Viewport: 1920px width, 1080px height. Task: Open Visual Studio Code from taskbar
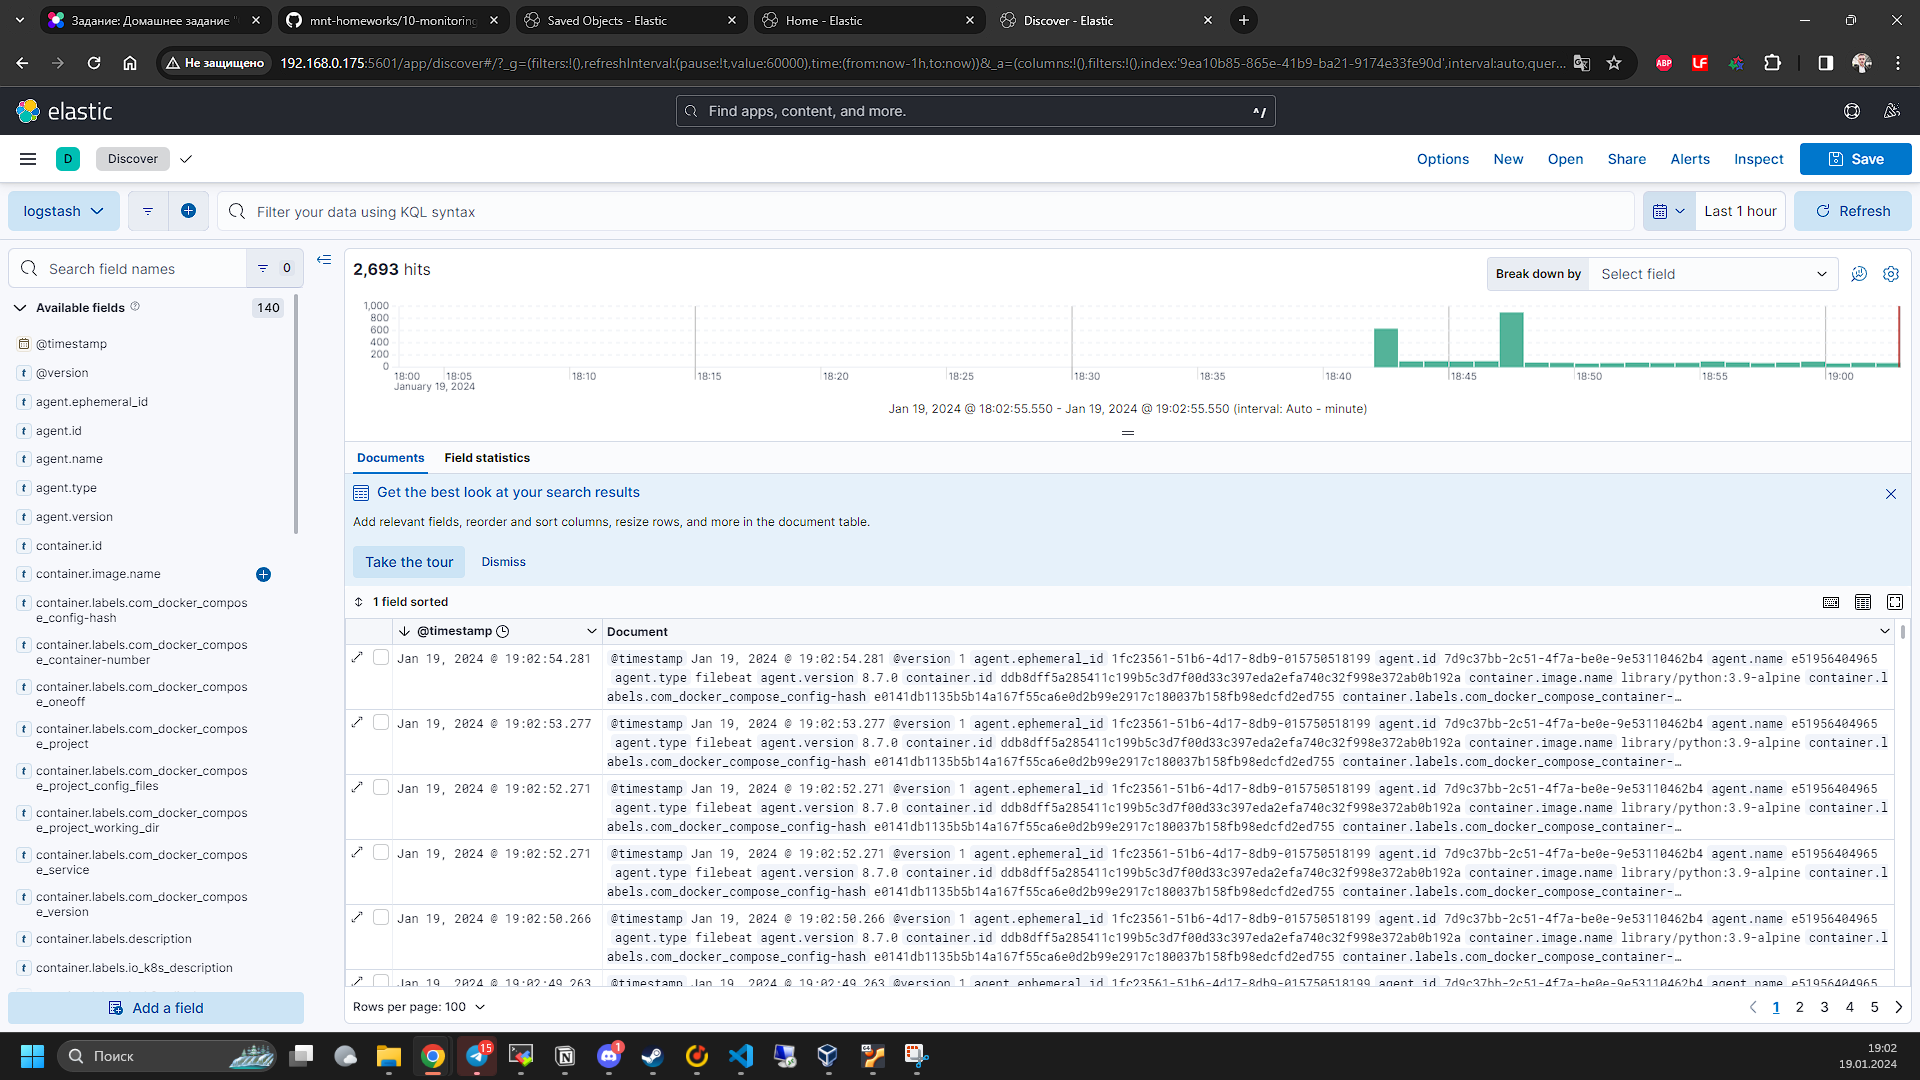741,1056
